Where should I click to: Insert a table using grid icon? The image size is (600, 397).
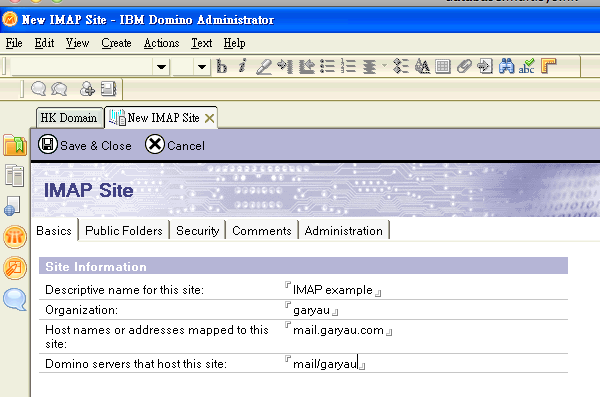443,67
